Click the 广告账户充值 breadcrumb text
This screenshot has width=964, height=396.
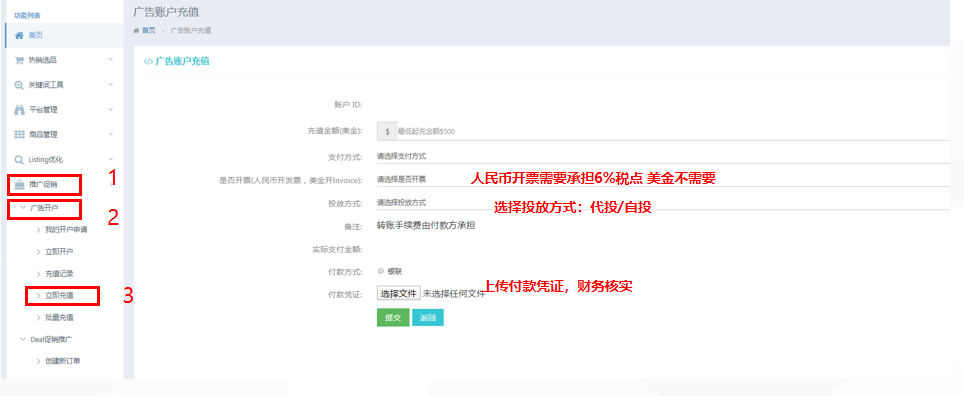[x=191, y=30]
